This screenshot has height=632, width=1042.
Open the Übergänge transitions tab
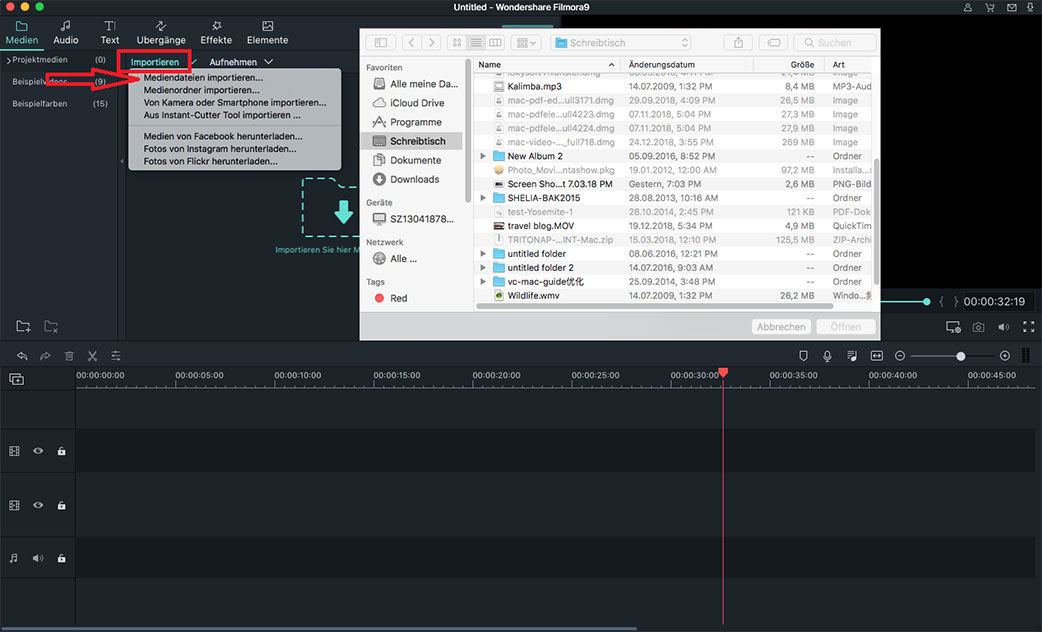tap(161, 33)
